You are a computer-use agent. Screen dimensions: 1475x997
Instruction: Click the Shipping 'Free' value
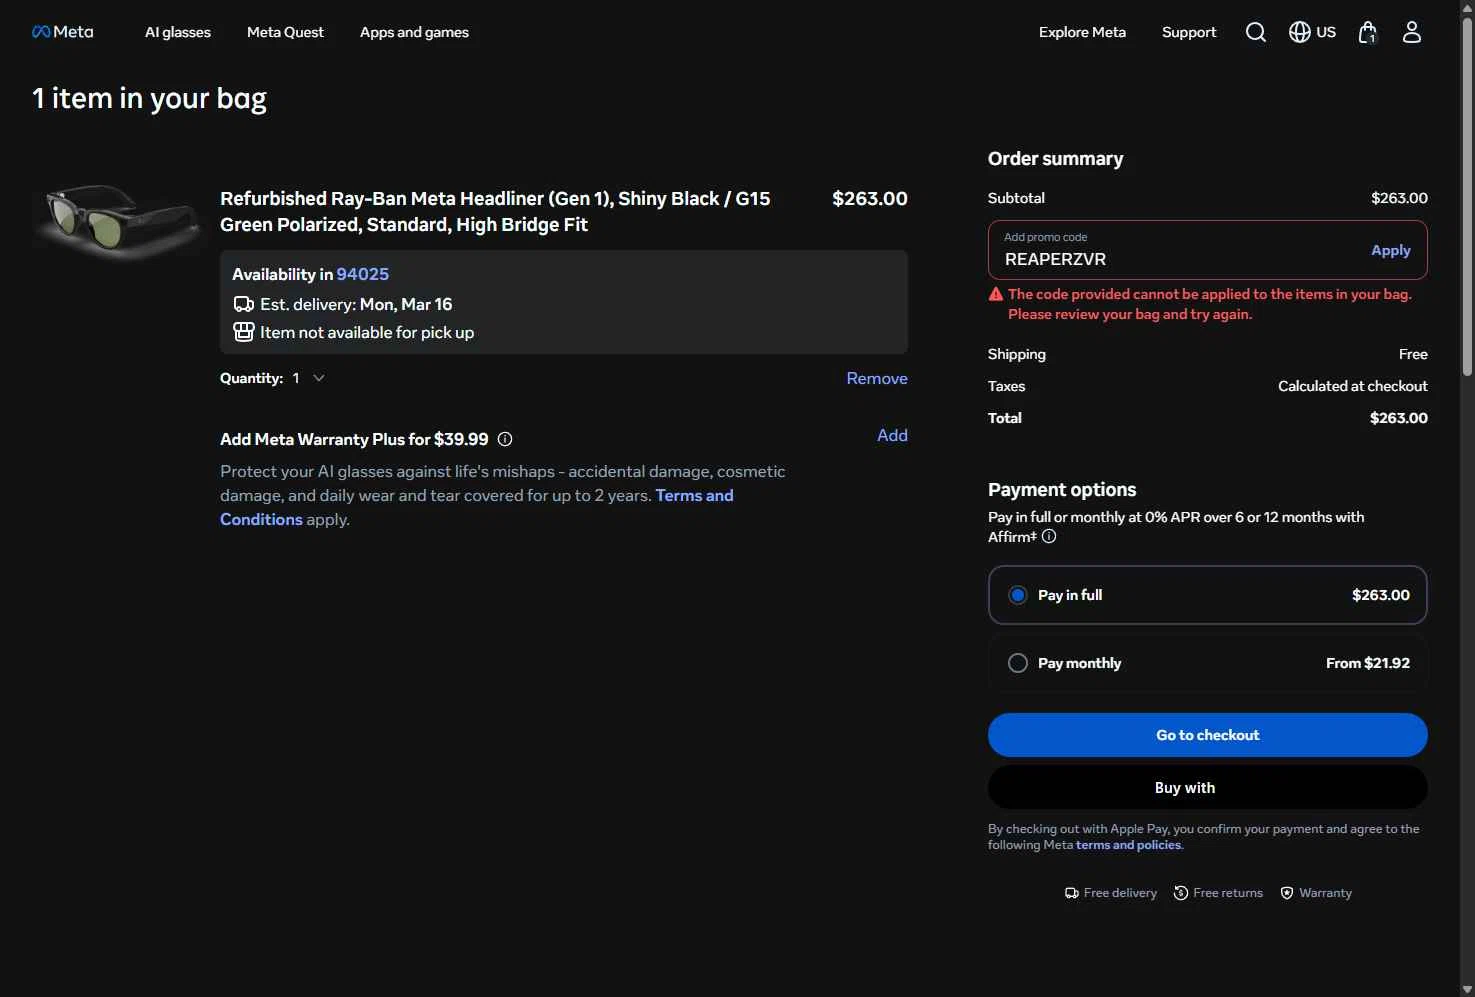tap(1413, 354)
